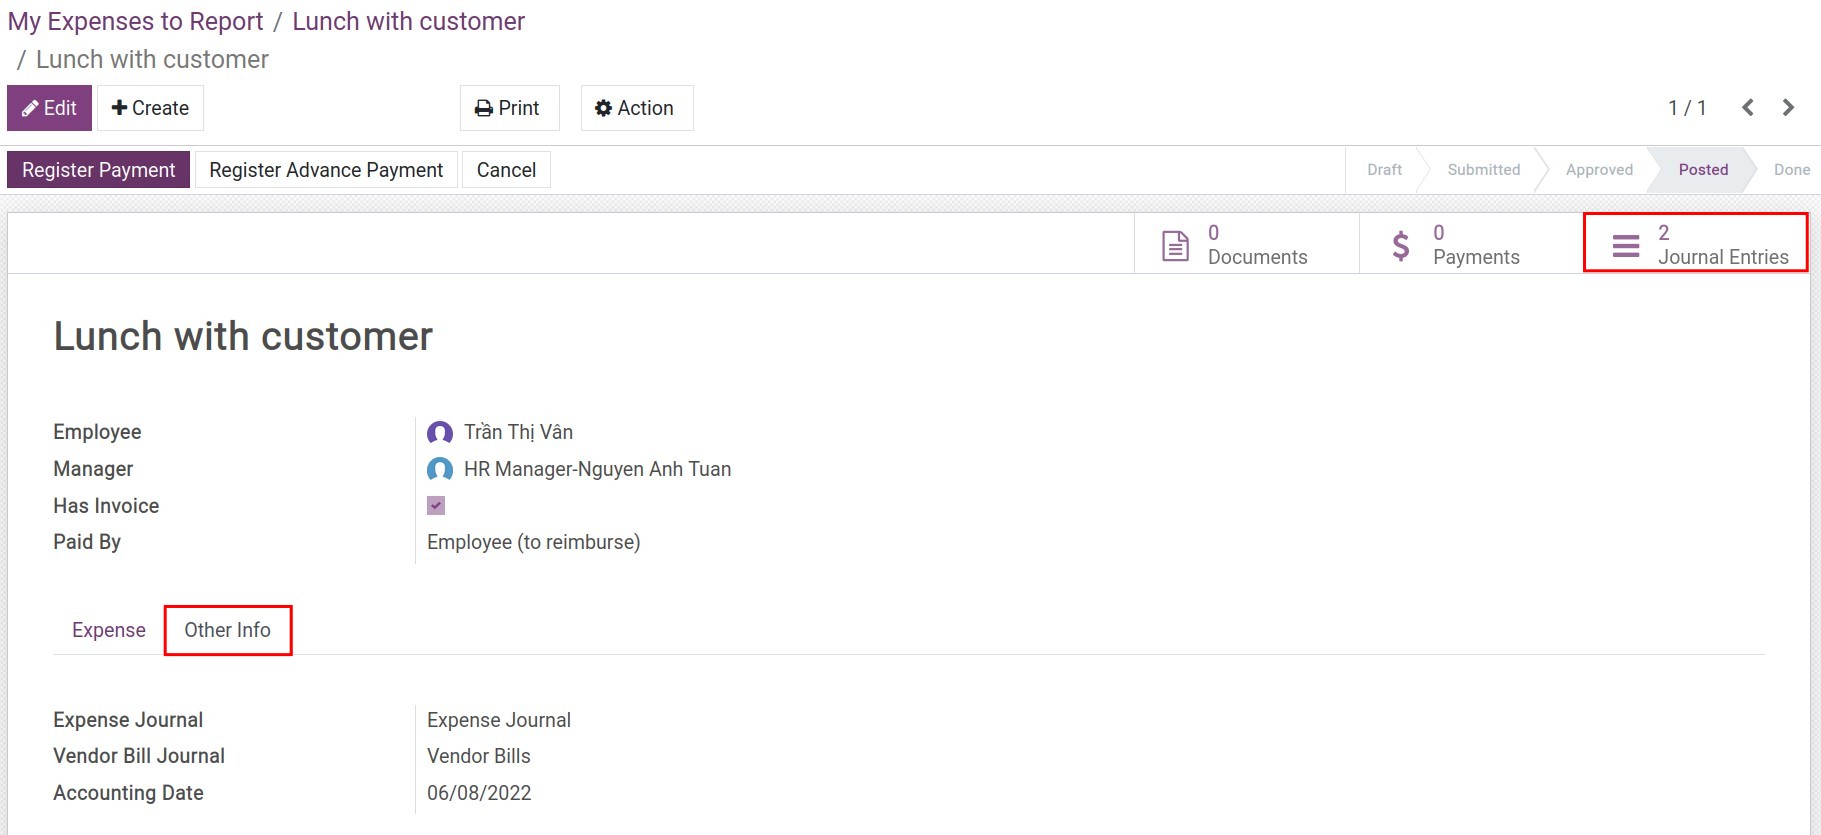
Task: Go to previous record with left chevron
Action: pos(1747,108)
